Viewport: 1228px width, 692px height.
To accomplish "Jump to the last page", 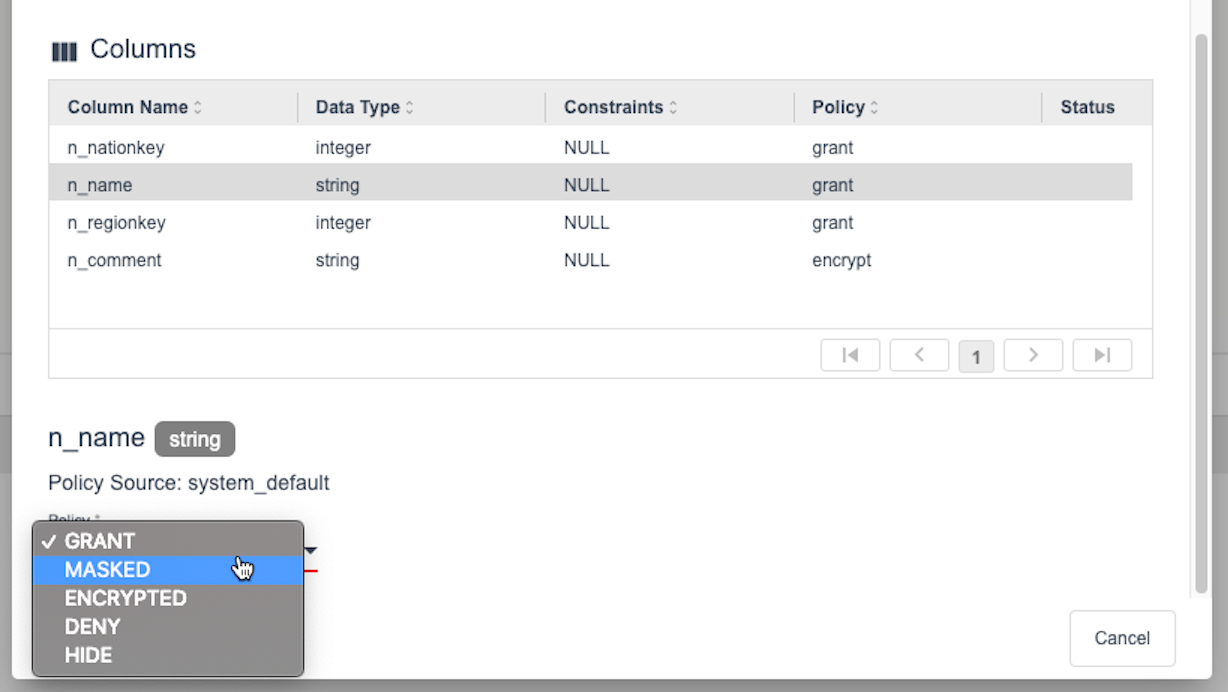I will 1102,355.
